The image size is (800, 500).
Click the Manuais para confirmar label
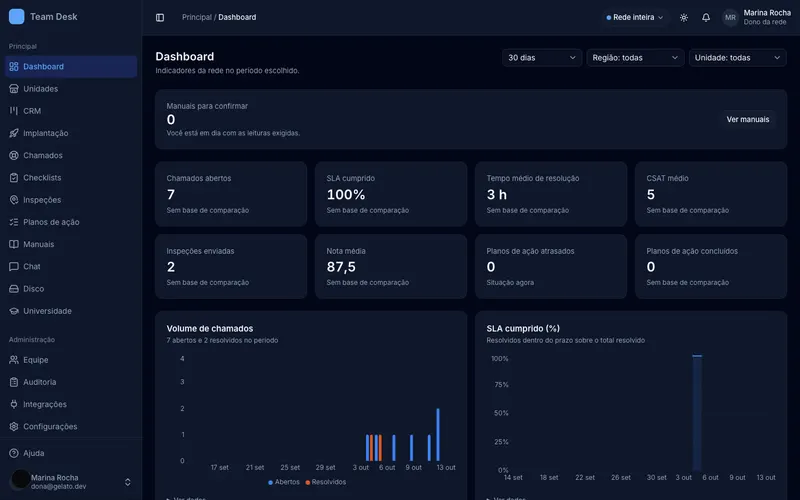(207, 106)
